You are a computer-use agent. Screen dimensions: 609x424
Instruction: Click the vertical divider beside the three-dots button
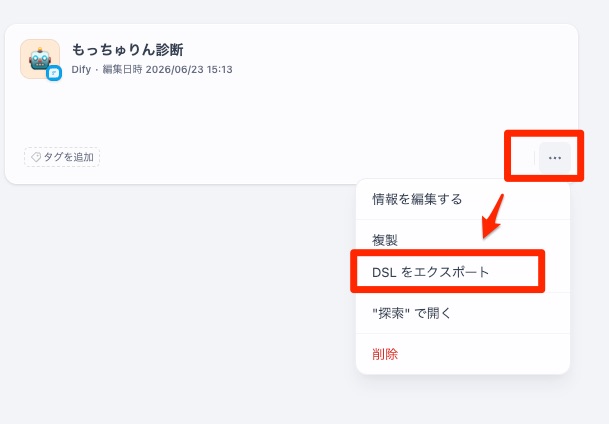(534, 158)
